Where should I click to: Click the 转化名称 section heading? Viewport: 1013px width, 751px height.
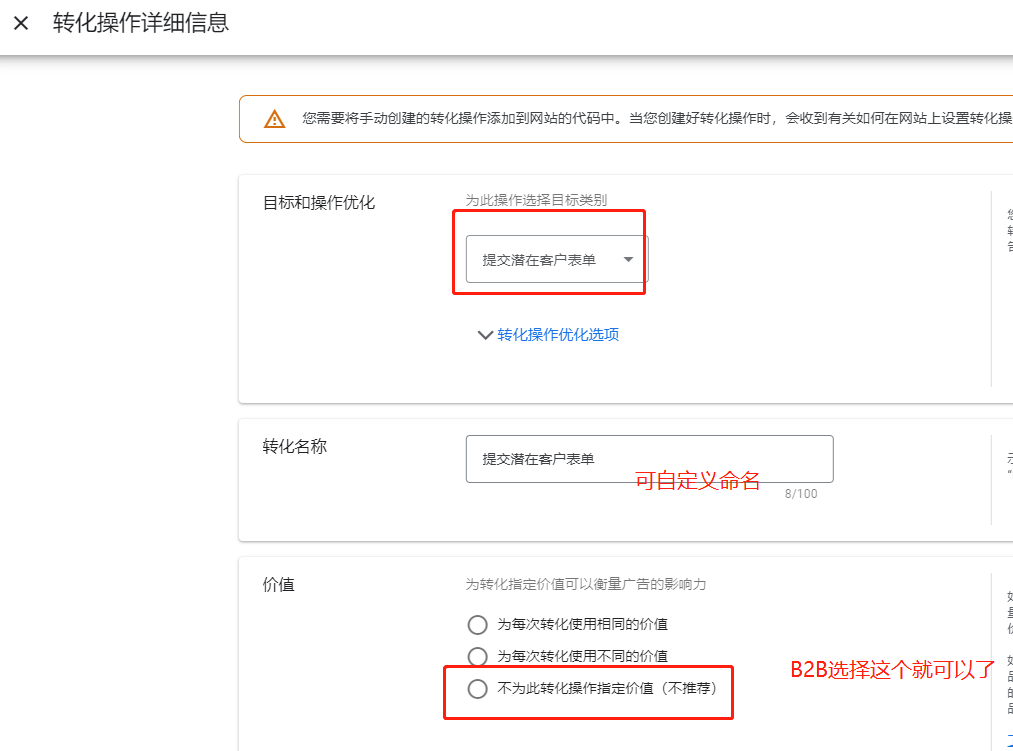coord(294,447)
